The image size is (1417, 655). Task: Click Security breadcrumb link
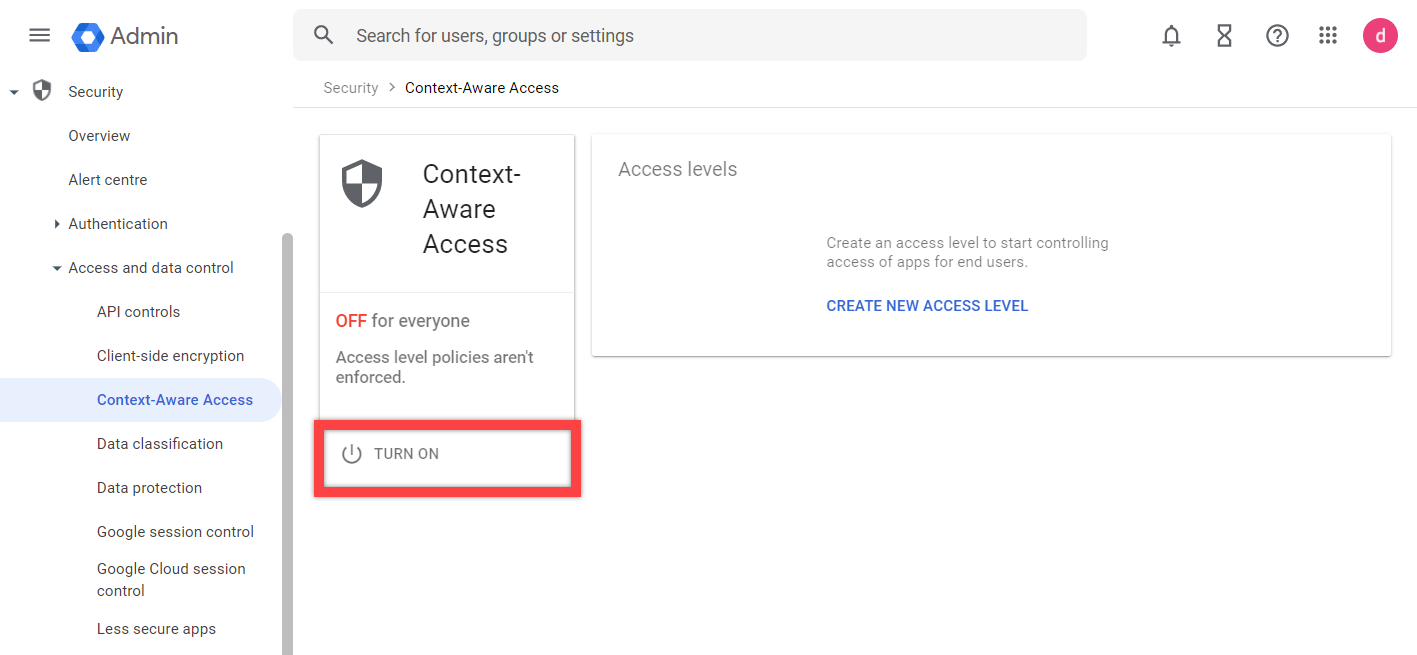coord(350,88)
